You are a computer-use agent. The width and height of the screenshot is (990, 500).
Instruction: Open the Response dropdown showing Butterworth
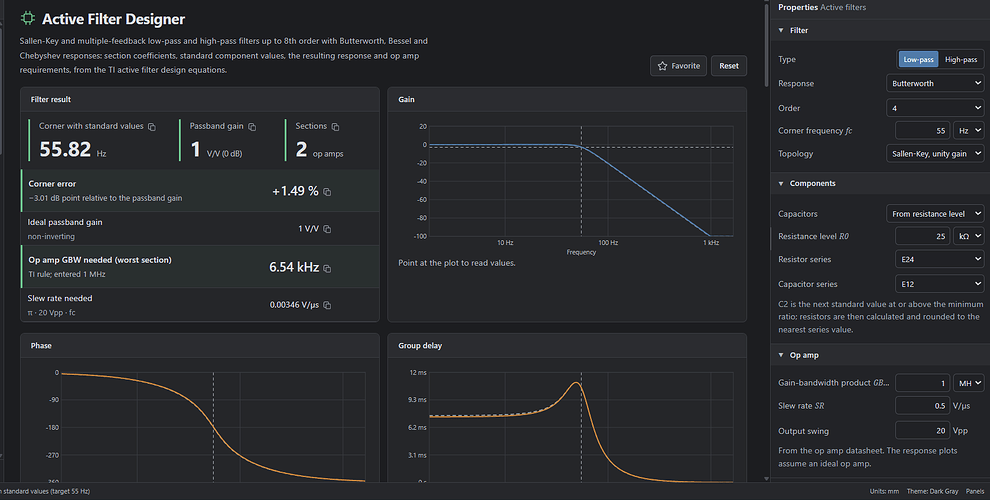tap(935, 83)
